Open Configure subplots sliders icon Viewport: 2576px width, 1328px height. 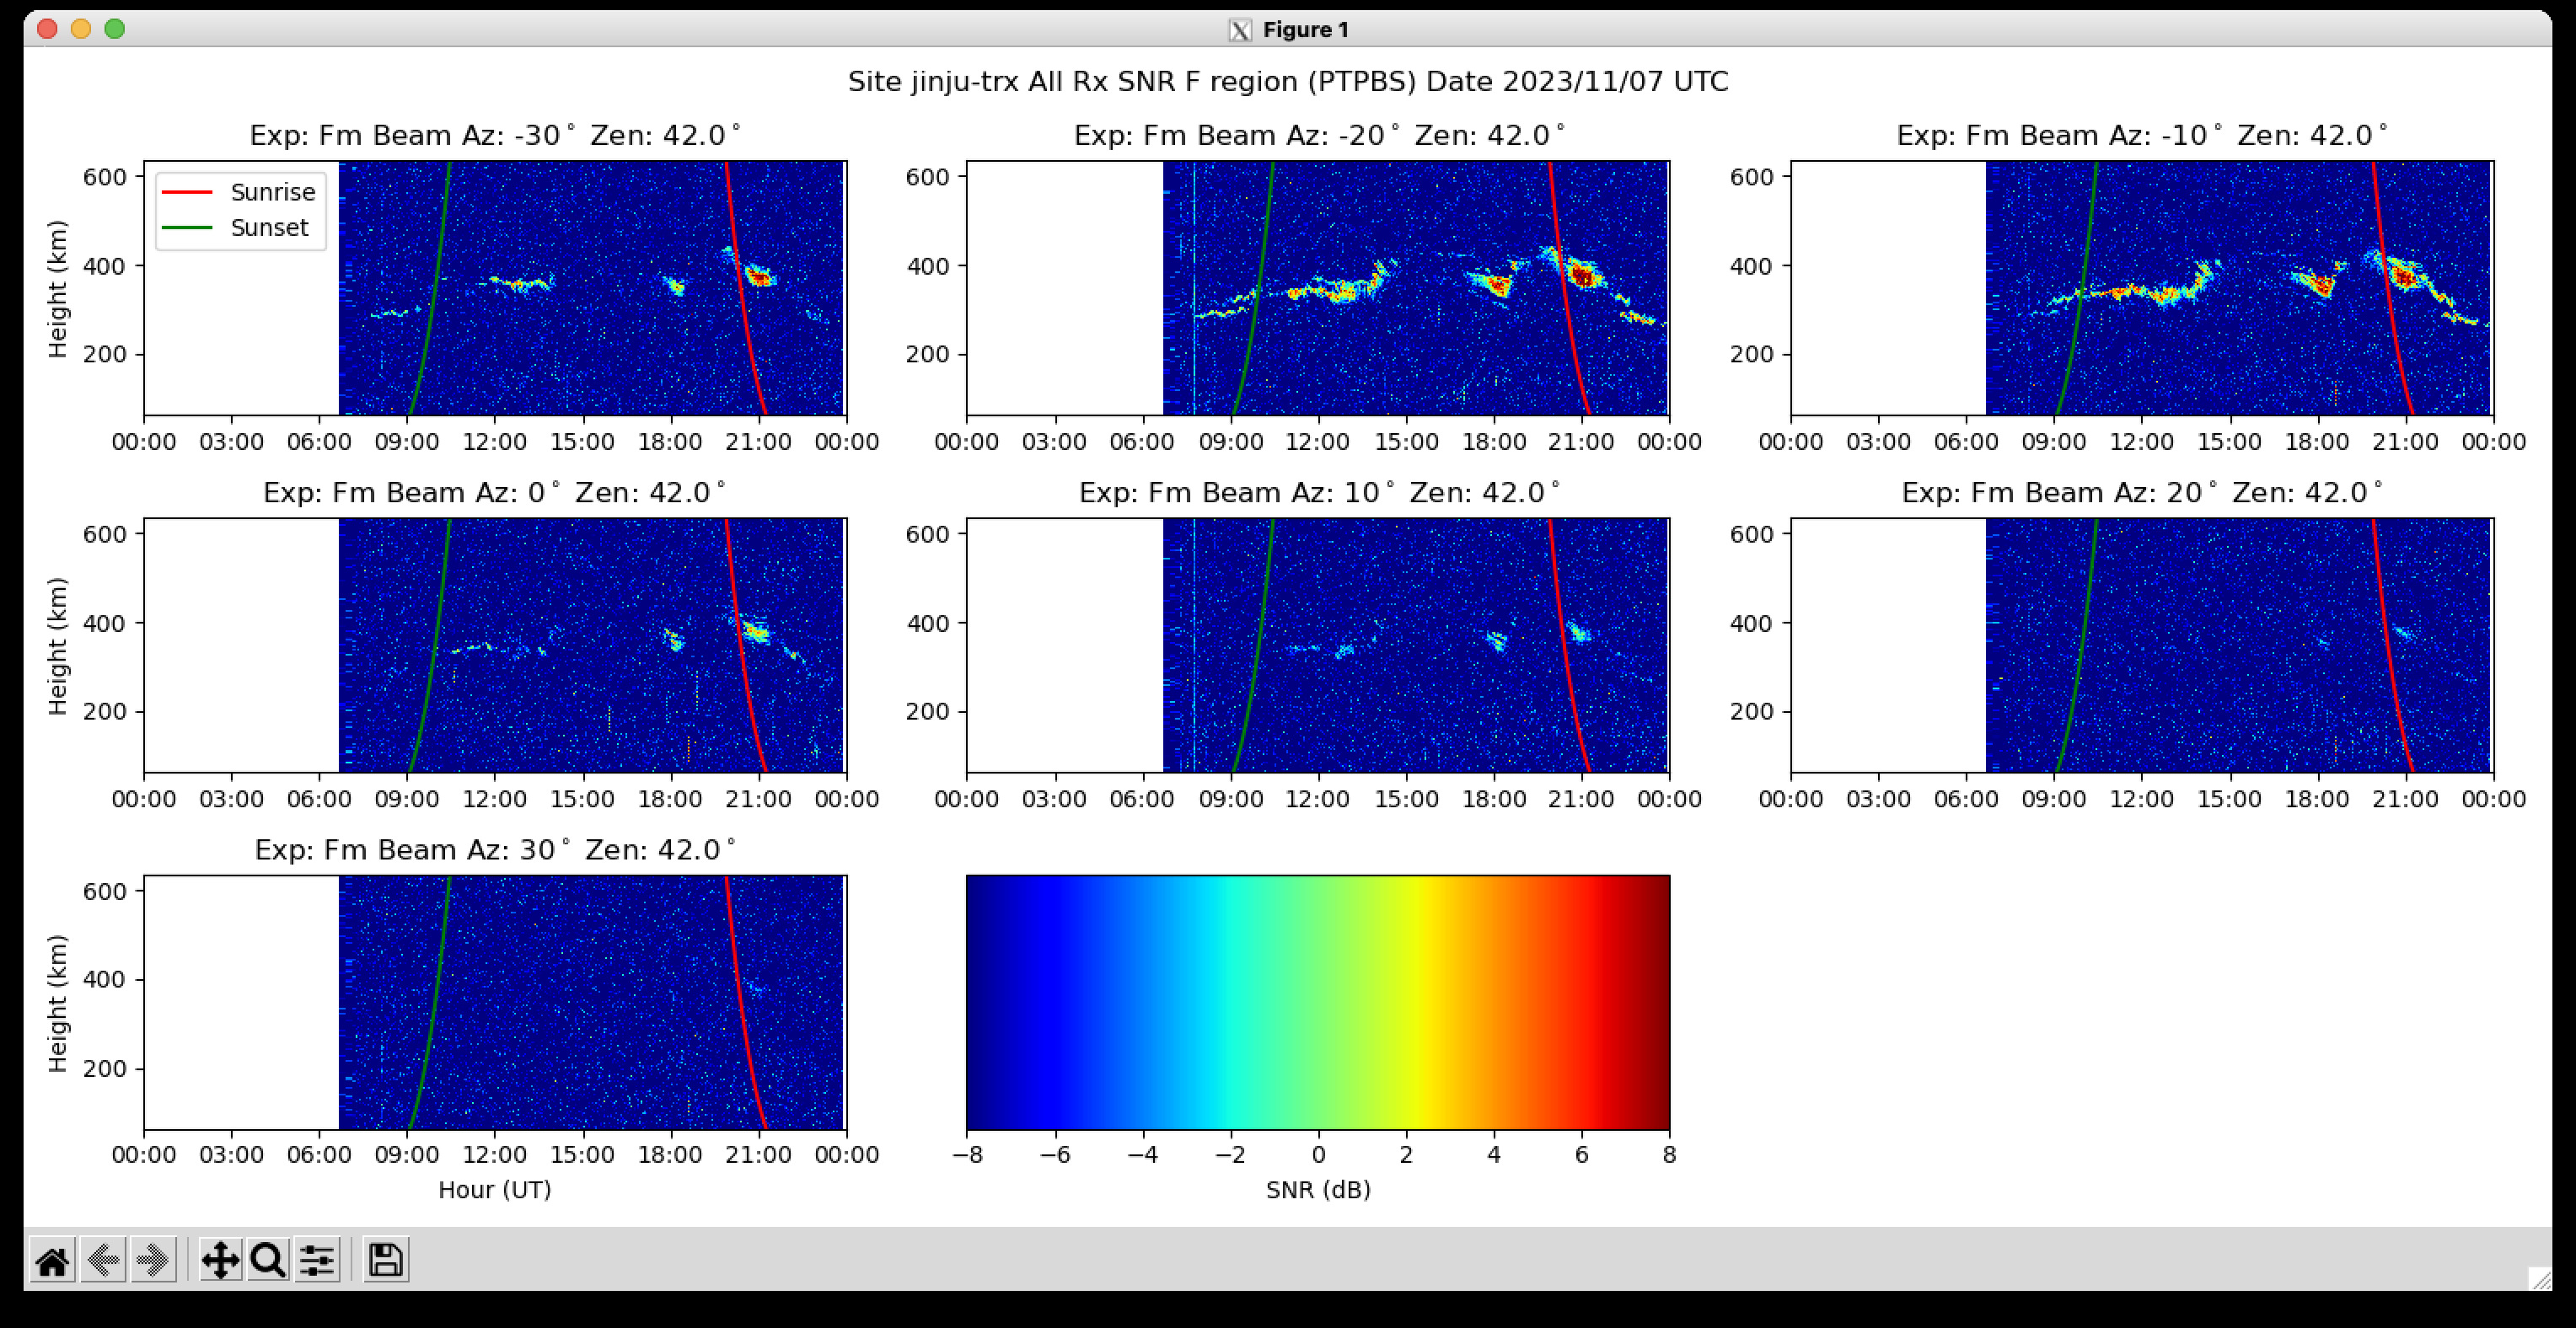click(317, 1260)
